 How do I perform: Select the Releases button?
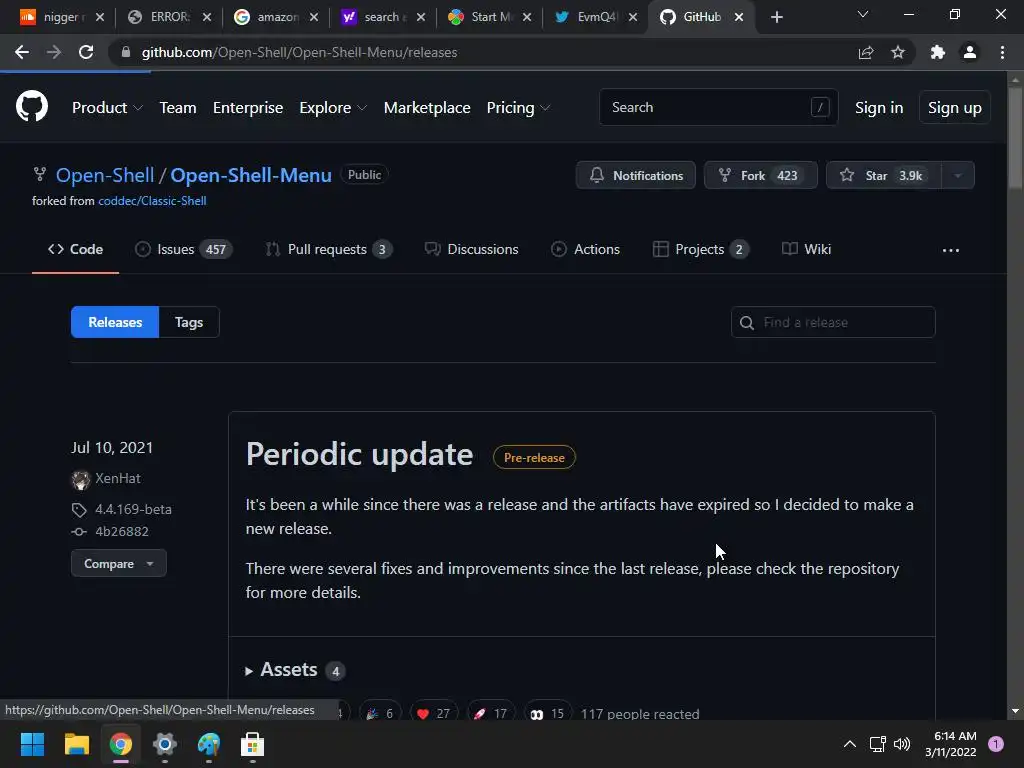pyautogui.click(x=115, y=323)
